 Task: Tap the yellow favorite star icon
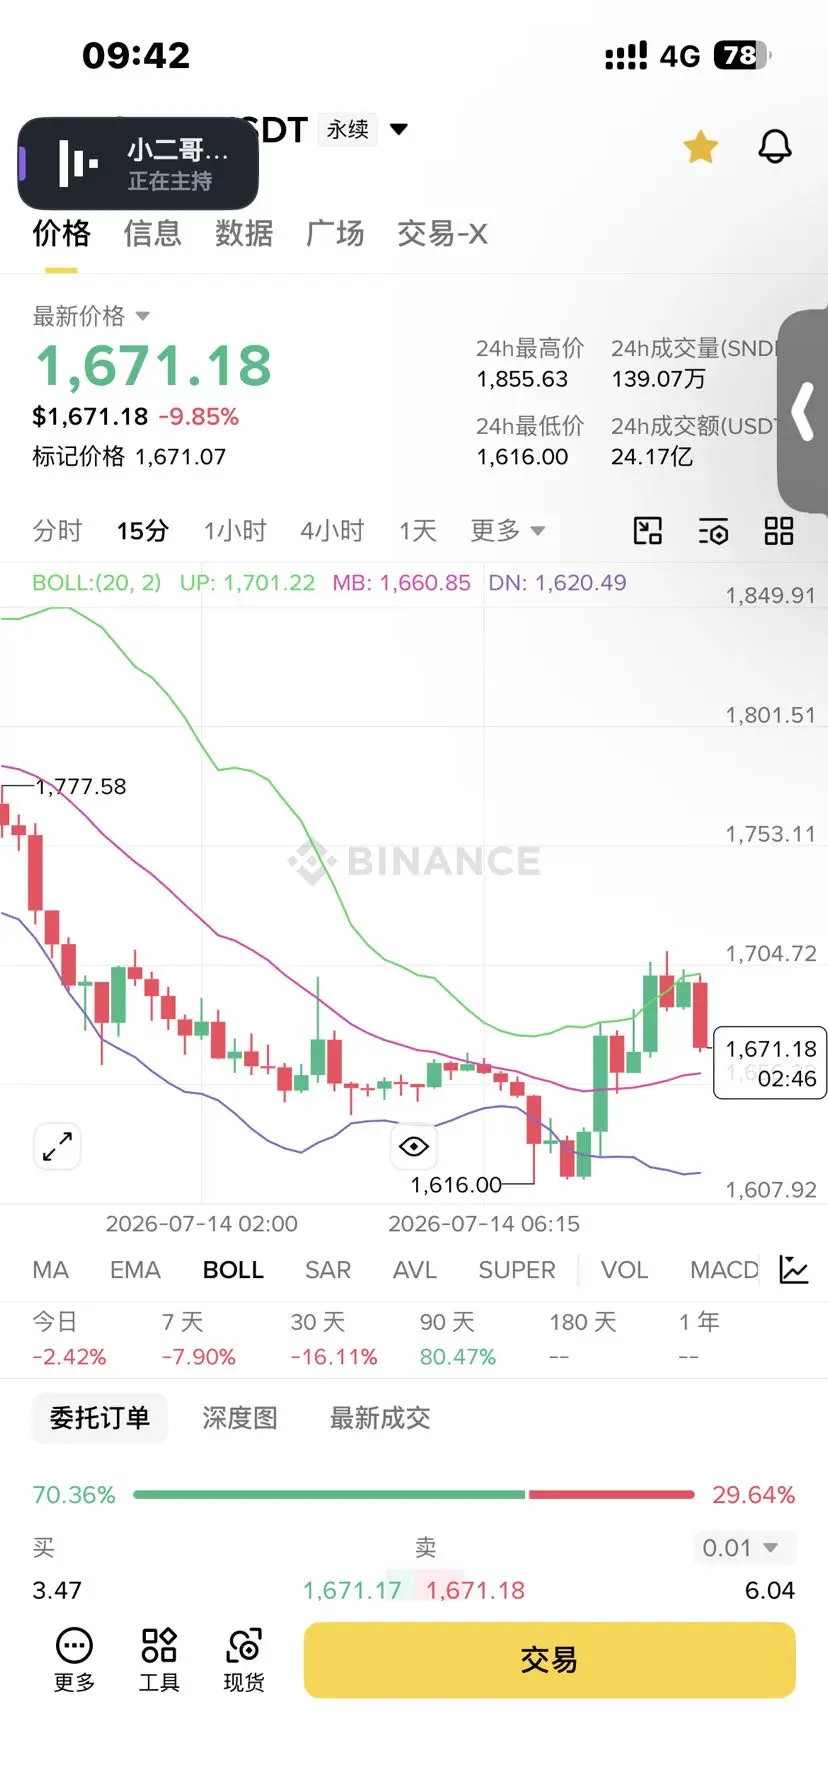tap(701, 147)
